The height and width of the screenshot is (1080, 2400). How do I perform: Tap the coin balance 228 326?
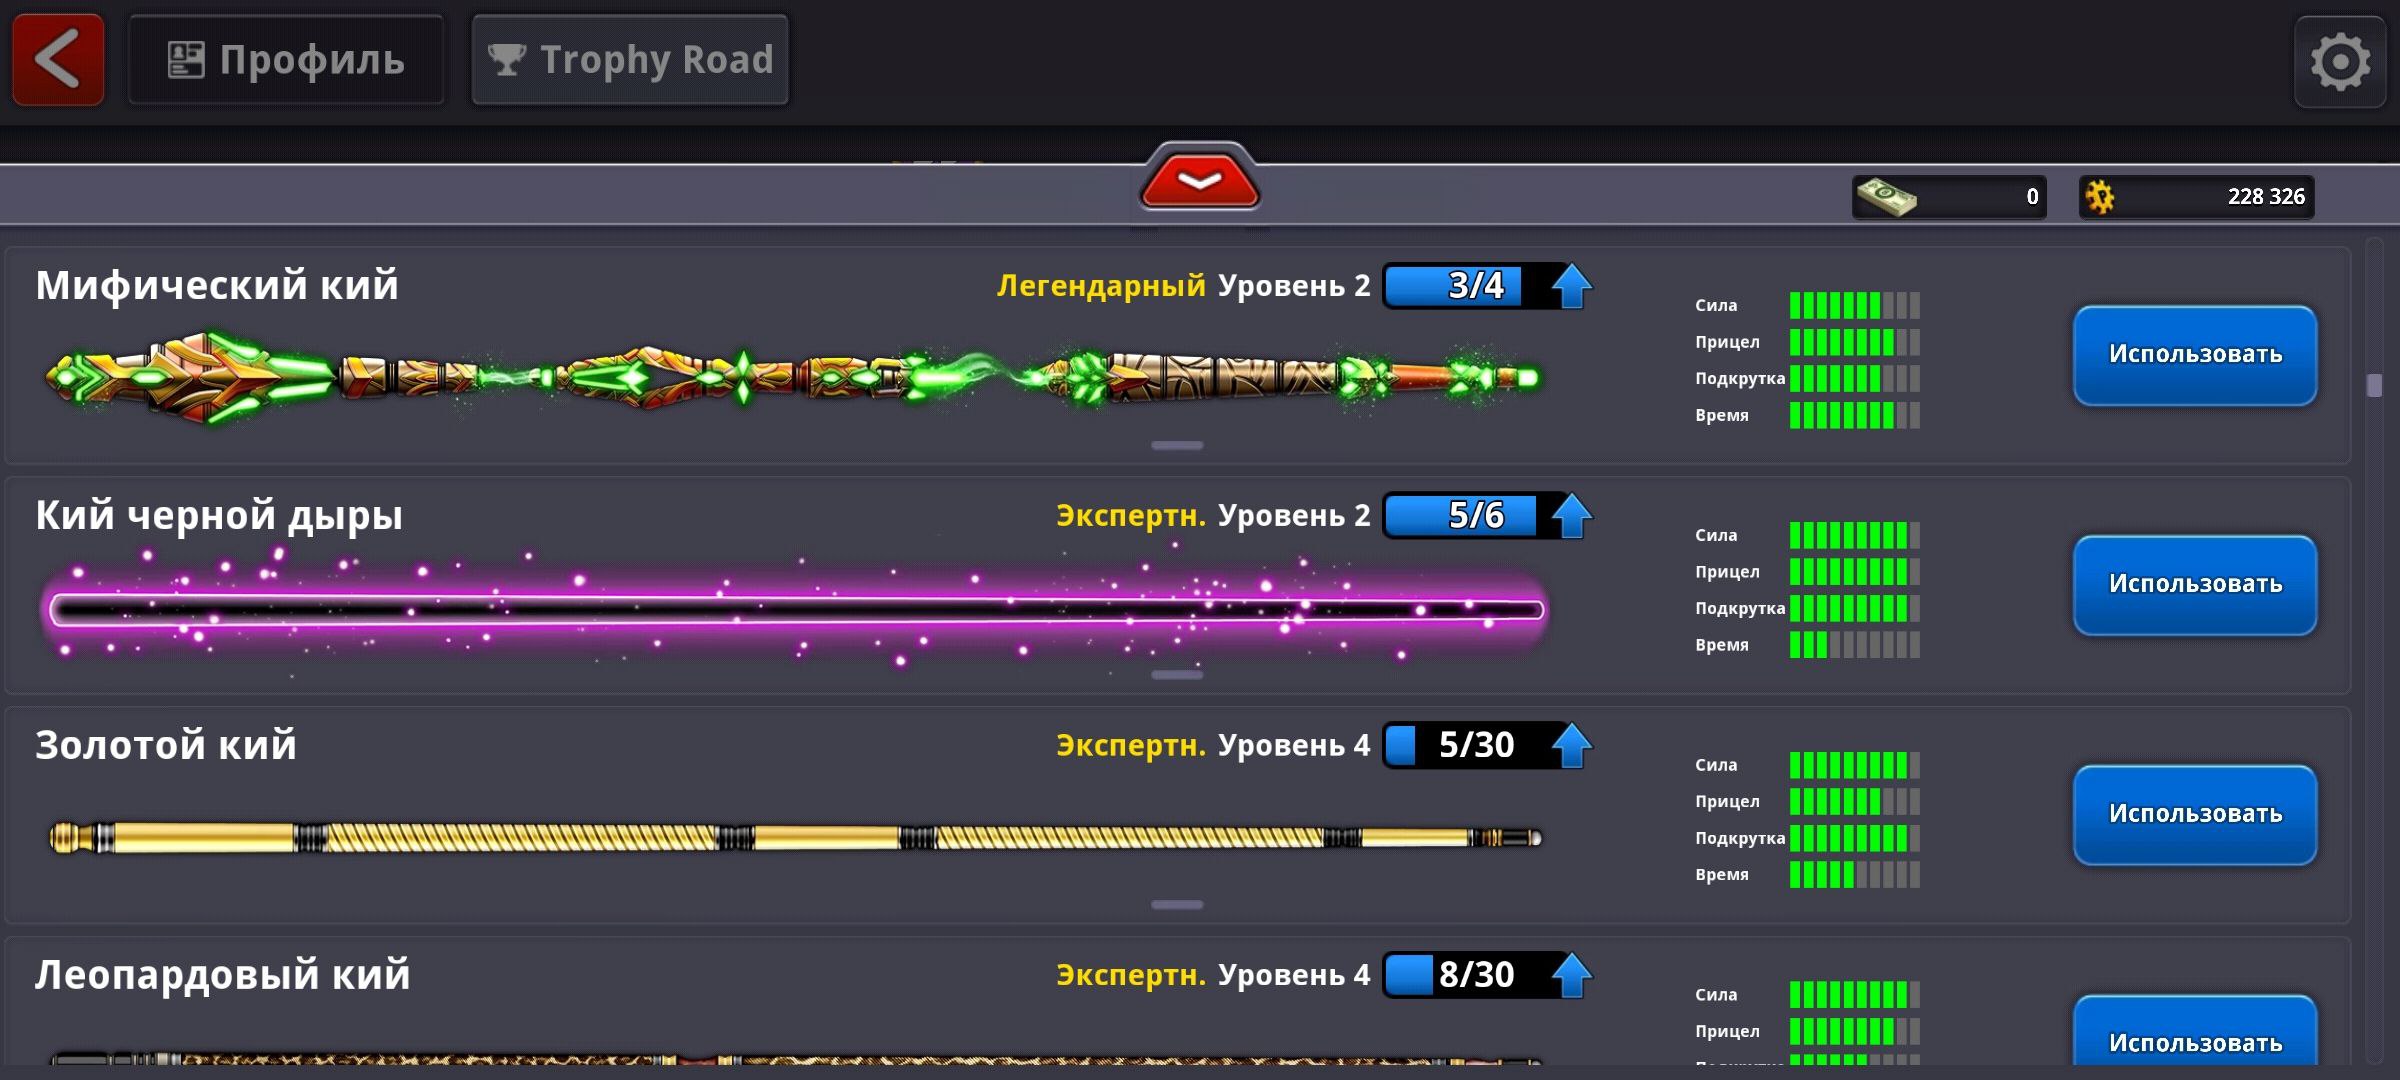(2197, 197)
